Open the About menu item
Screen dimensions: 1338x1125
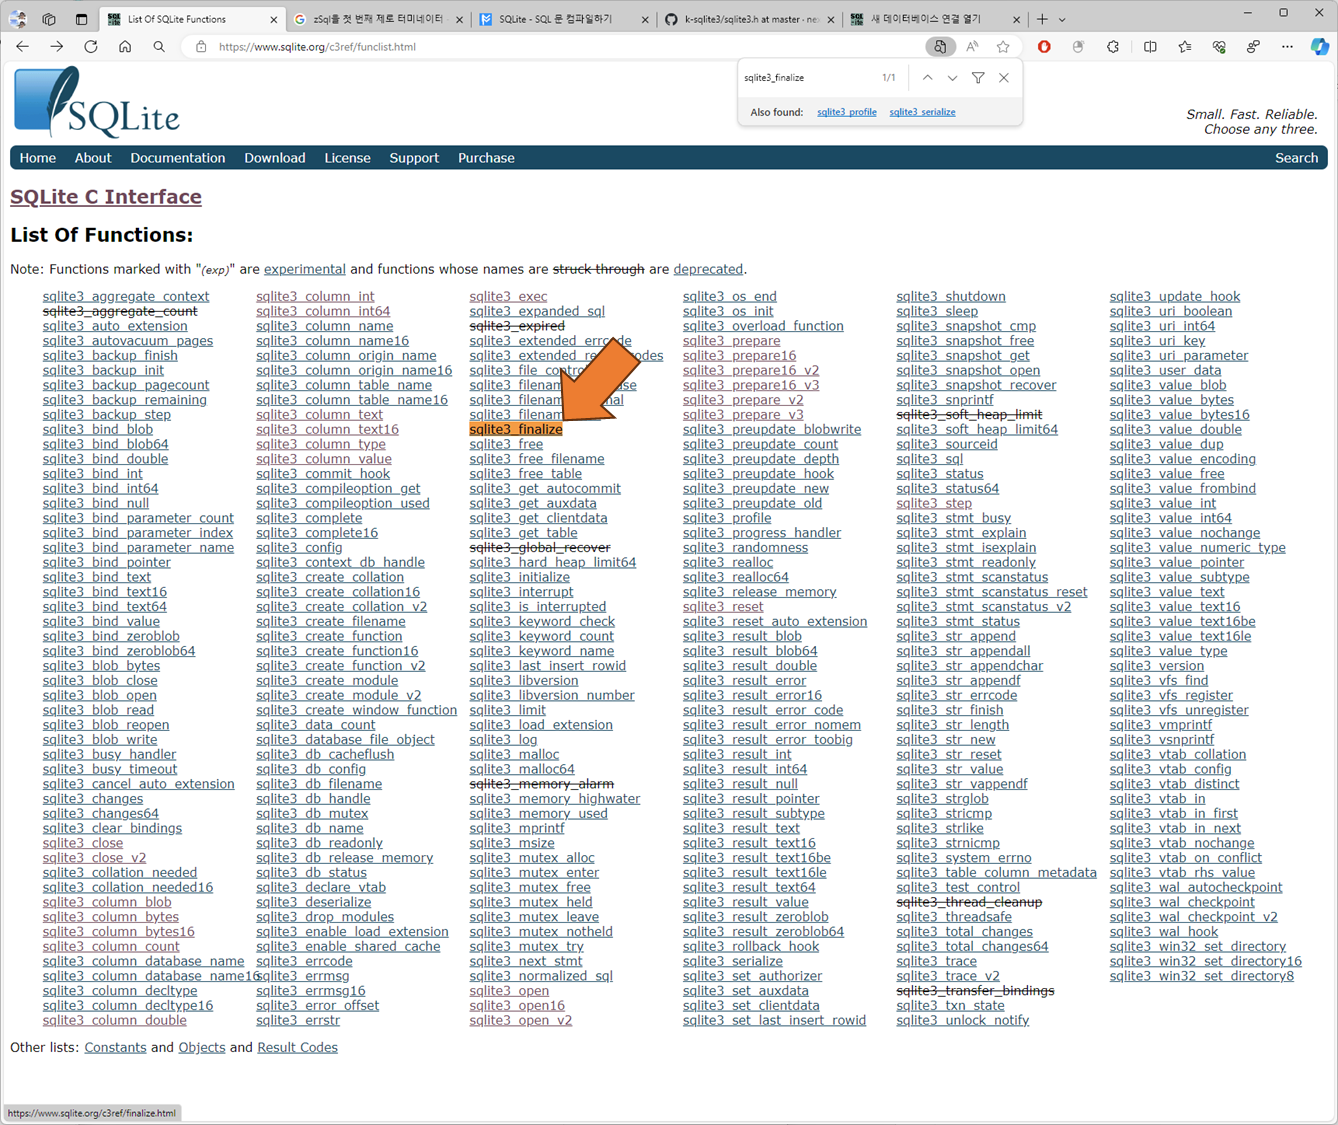coord(93,158)
